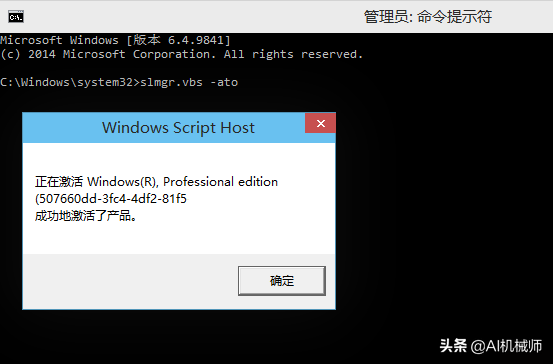Open the Command Prompt system menu icon
Image resolution: width=553 pixels, height=364 pixels.
click(16, 17)
